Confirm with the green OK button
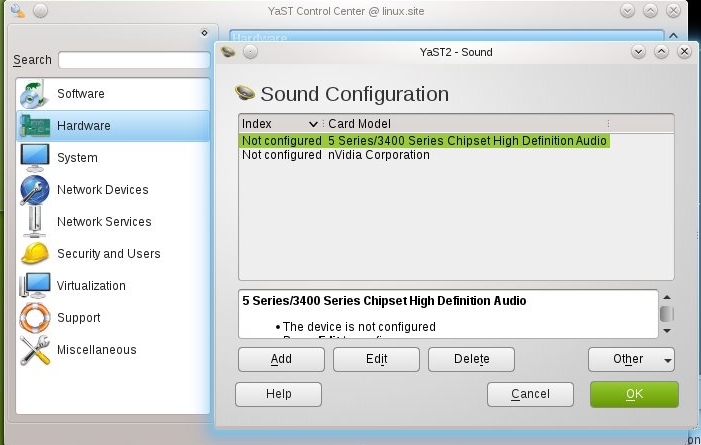The image size is (701, 445). pyautogui.click(x=634, y=394)
